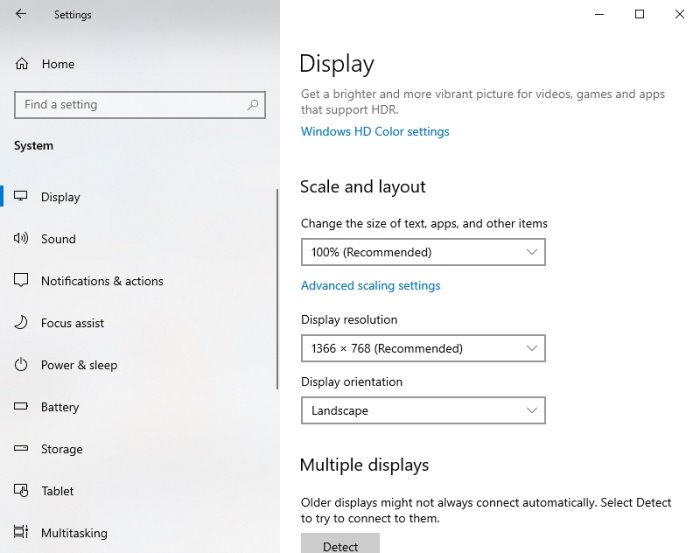Screen dimensions: 700x553
Task: Click the Power & sleep icon
Action: (x=21, y=365)
